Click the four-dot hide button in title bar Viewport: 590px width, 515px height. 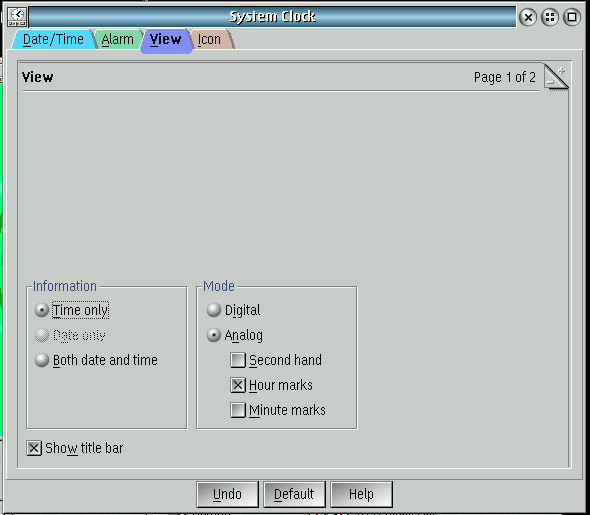[x=550, y=17]
